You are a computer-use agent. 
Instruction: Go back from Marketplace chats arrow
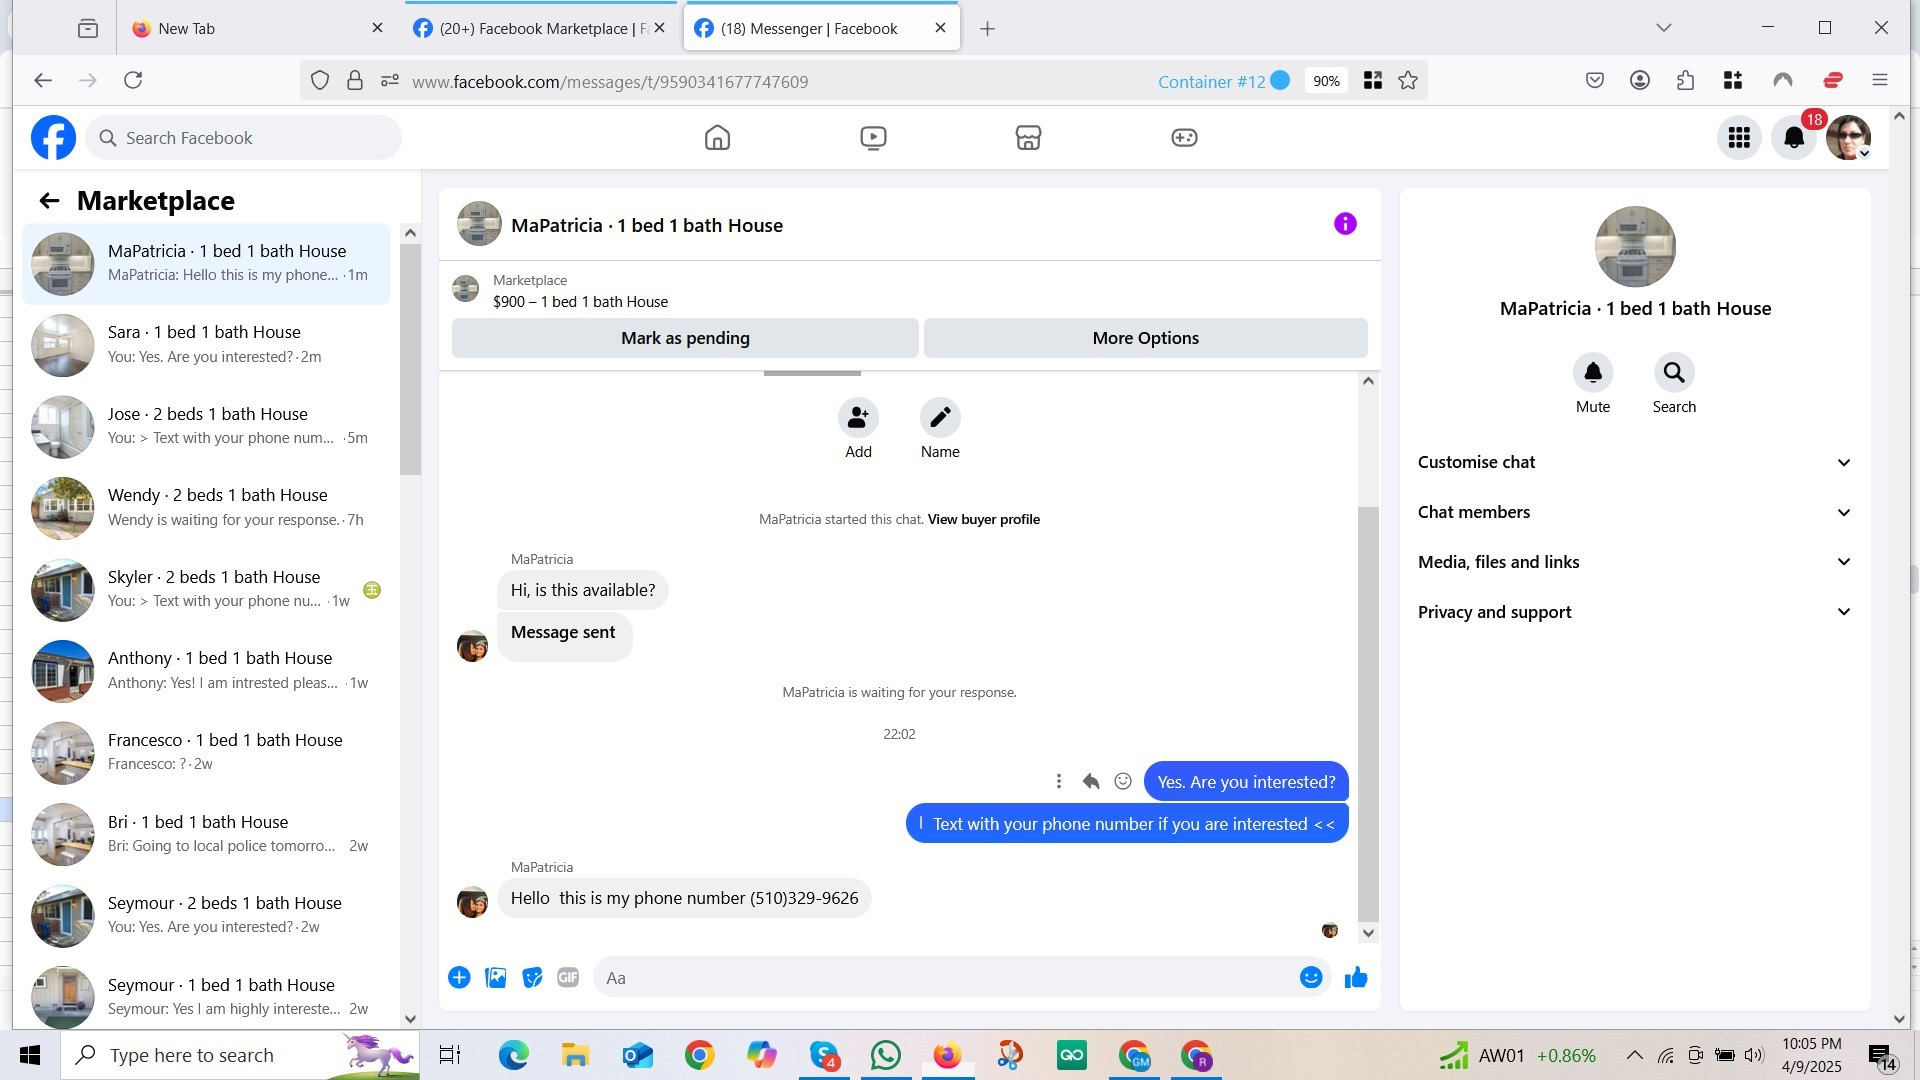coord(49,201)
